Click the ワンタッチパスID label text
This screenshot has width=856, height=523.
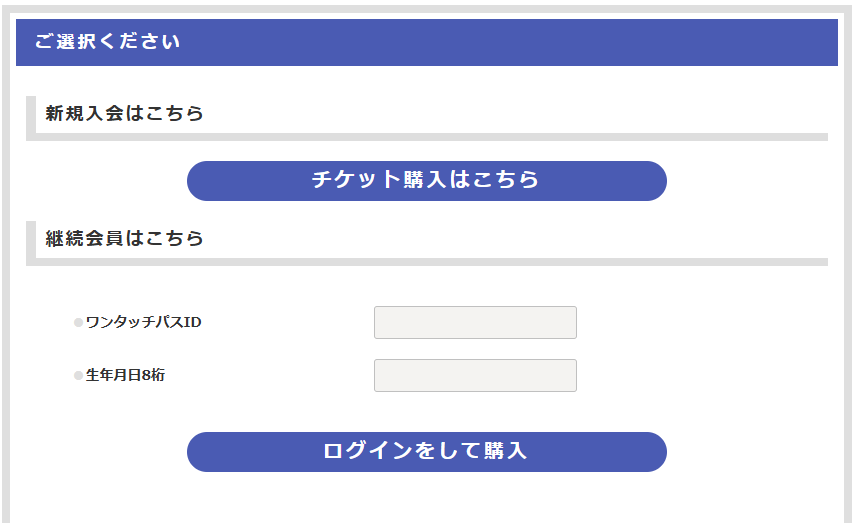[x=143, y=322]
